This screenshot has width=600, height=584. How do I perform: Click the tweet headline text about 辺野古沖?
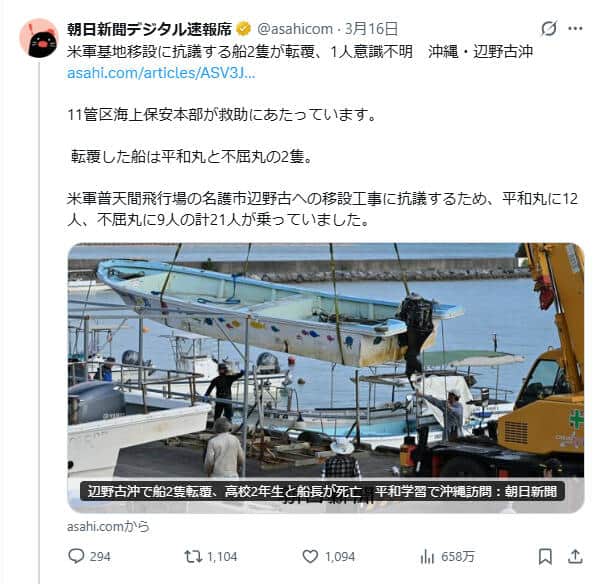(300, 52)
